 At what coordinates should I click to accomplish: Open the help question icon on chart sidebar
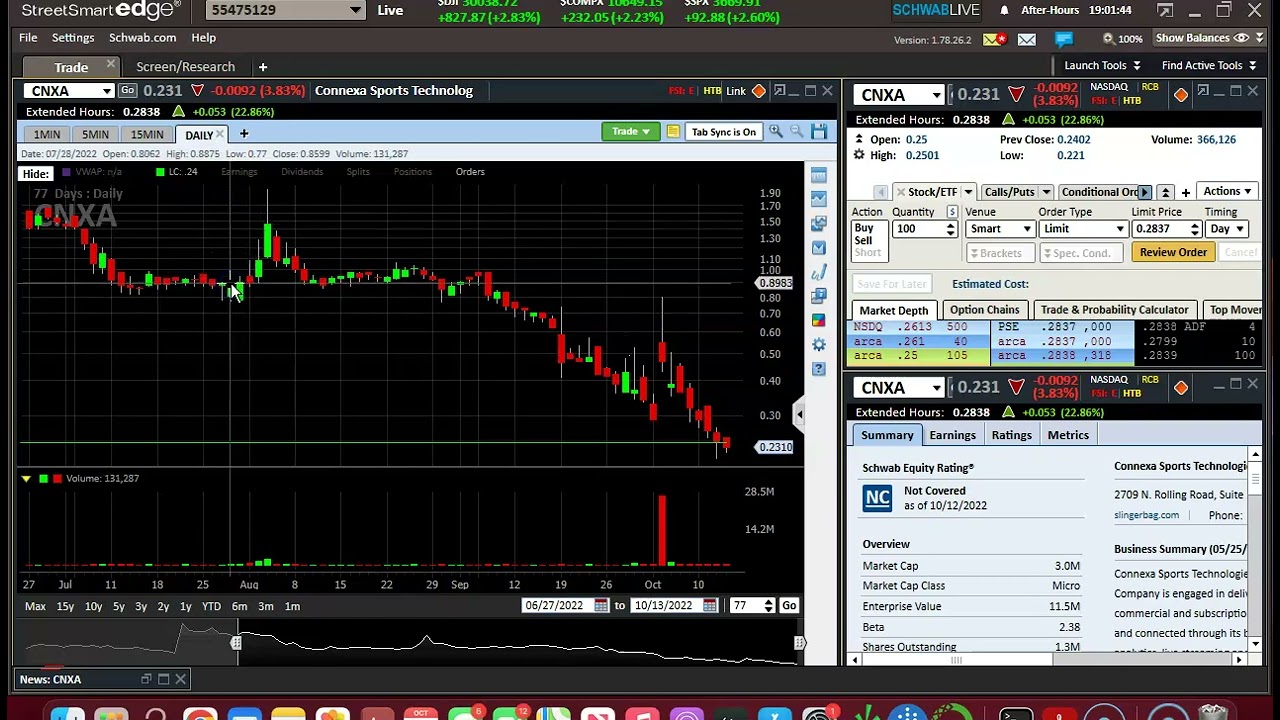point(819,369)
